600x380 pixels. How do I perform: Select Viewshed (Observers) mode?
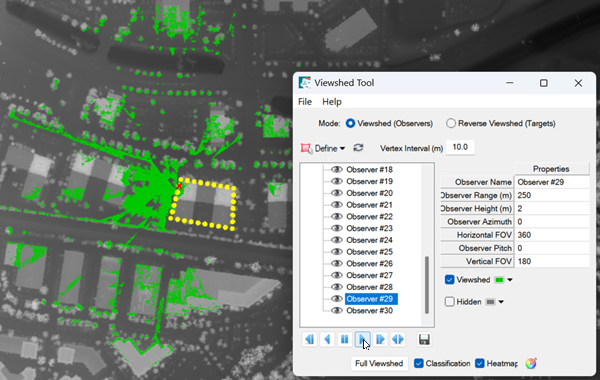pyautogui.click(x=350, y=123)
